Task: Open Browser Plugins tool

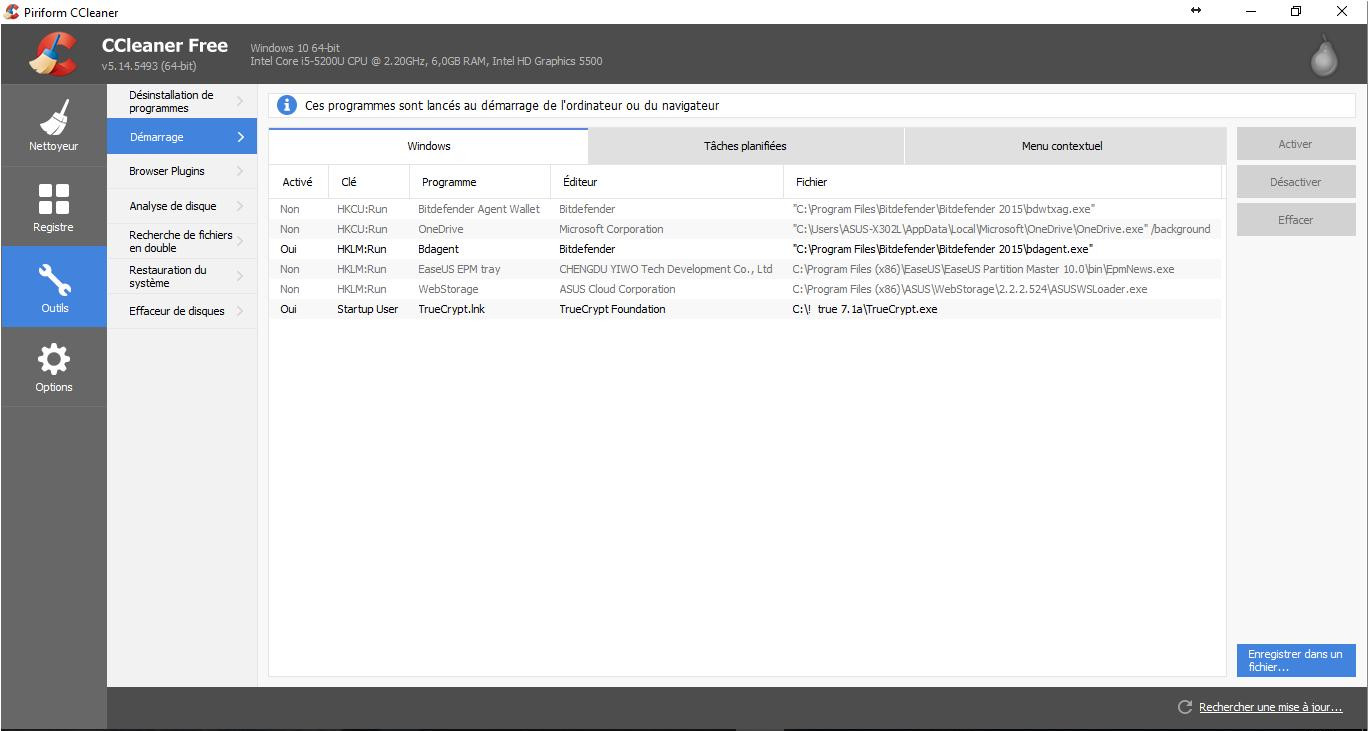Action: (x=182, y=171)
